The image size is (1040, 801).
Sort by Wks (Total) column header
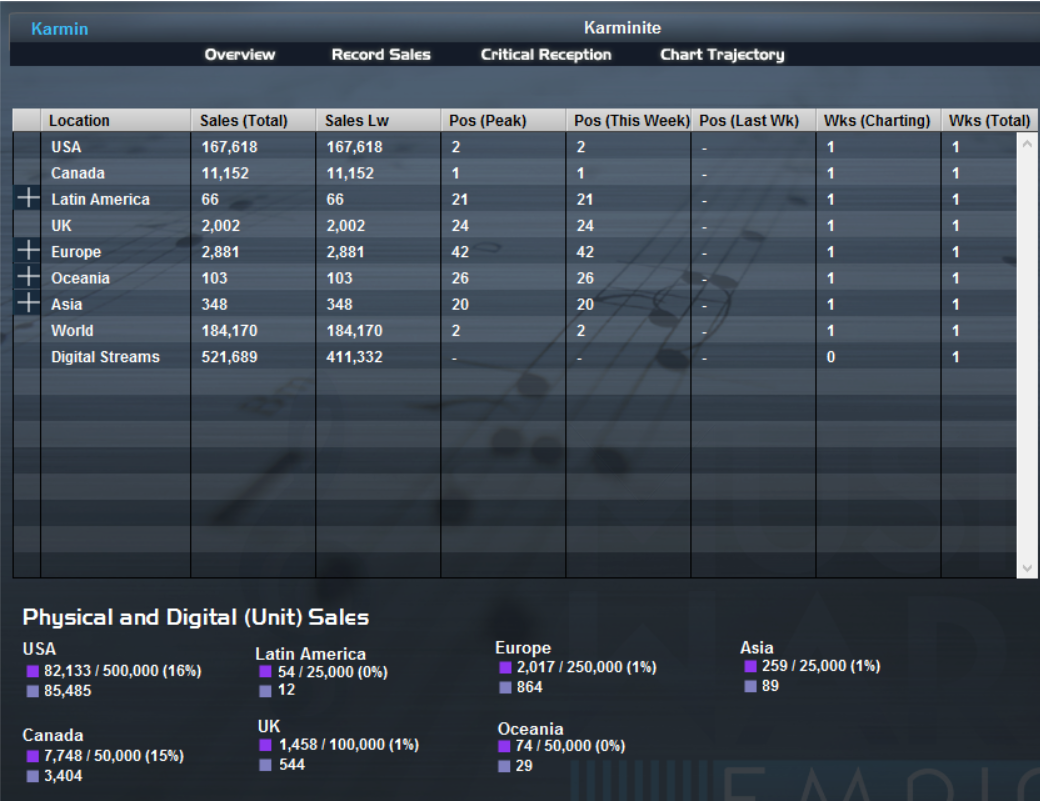988,121
